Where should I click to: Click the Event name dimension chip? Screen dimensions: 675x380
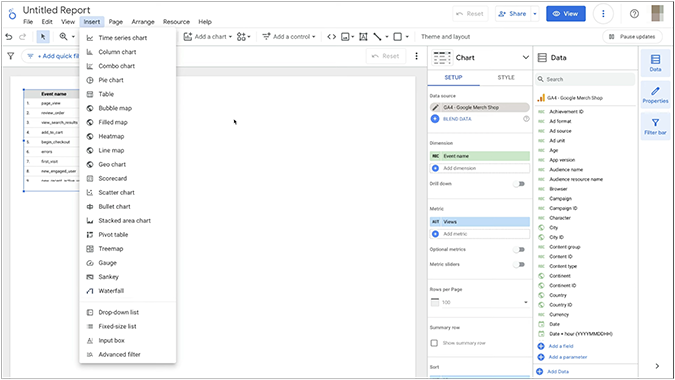[x=480, y=156]
